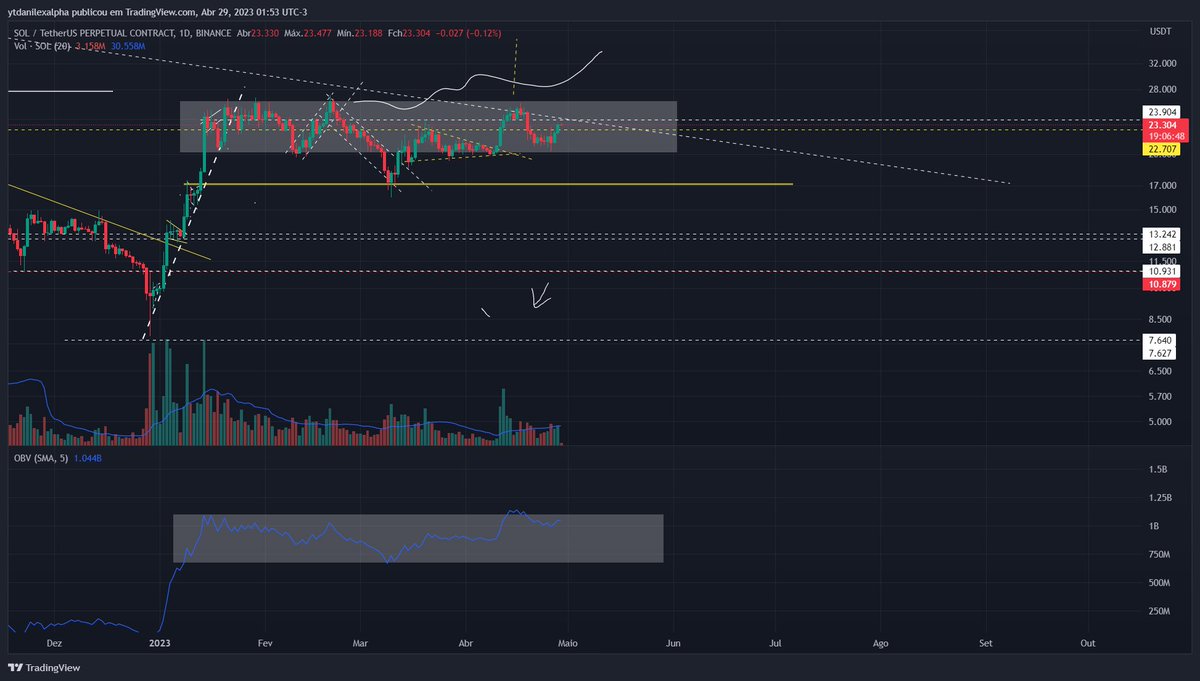
Task: Click the 10.931 price level label
Action: 1160,272
